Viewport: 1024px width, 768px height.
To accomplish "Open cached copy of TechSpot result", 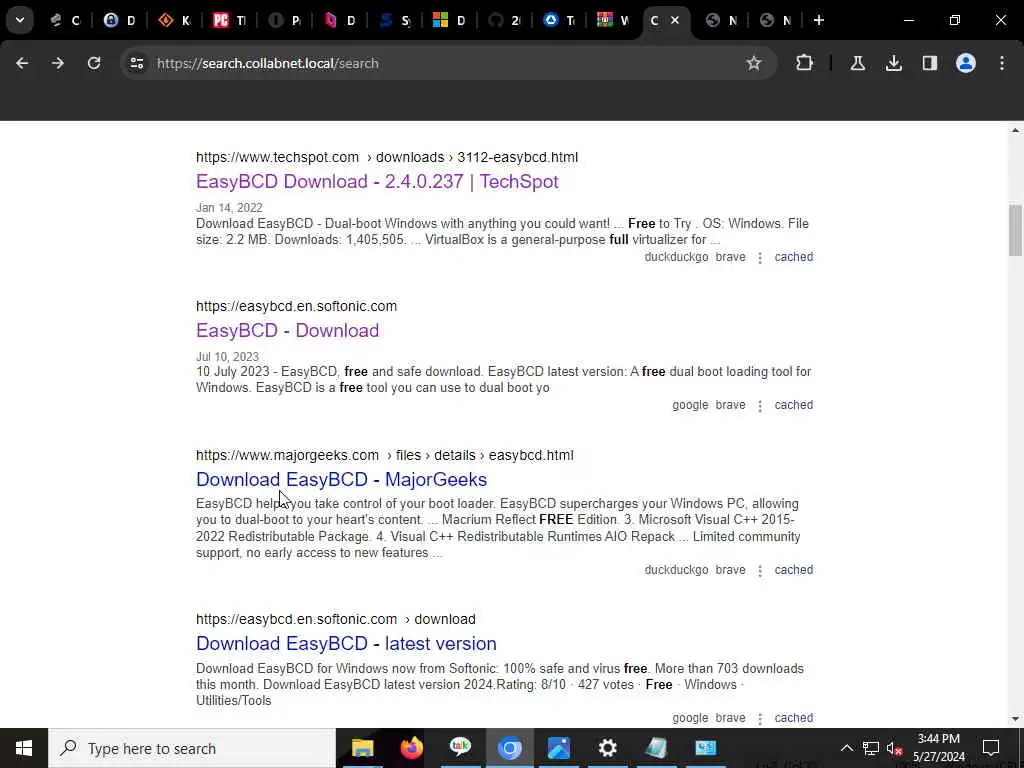I will pos(793,257).
